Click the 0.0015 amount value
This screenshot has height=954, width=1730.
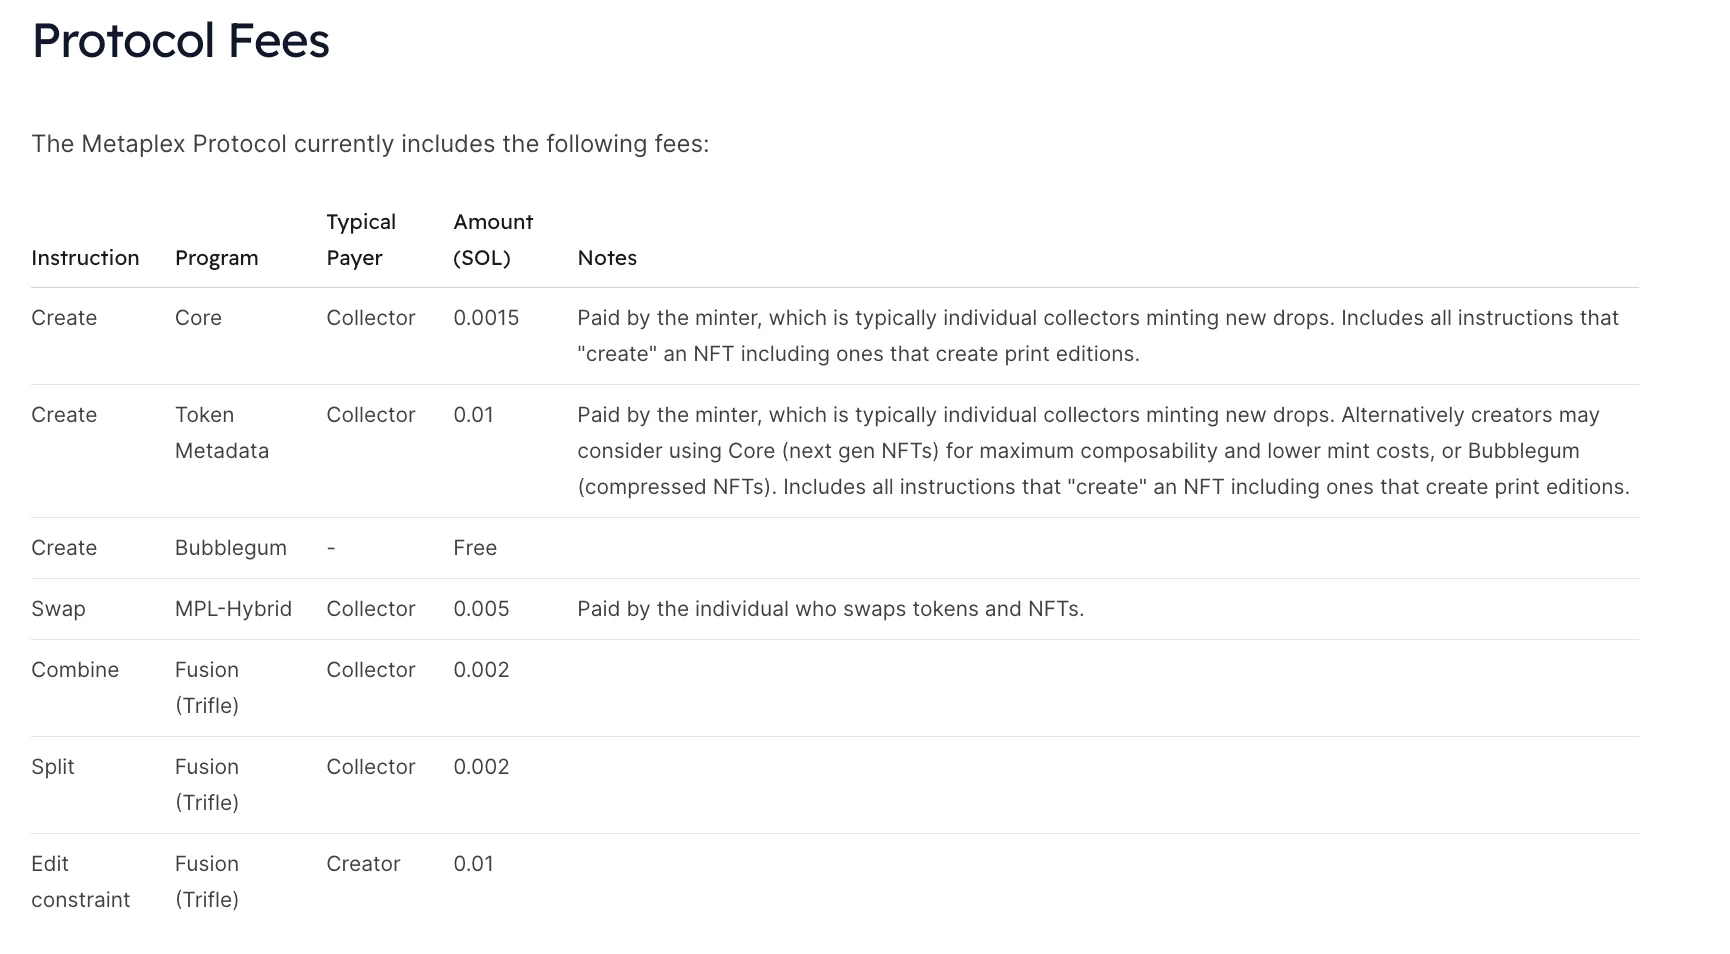click(486, 318)
